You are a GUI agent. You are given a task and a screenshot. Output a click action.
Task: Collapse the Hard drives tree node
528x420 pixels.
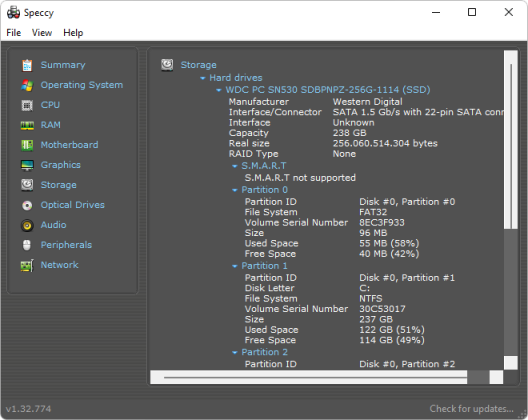[202, 78]
